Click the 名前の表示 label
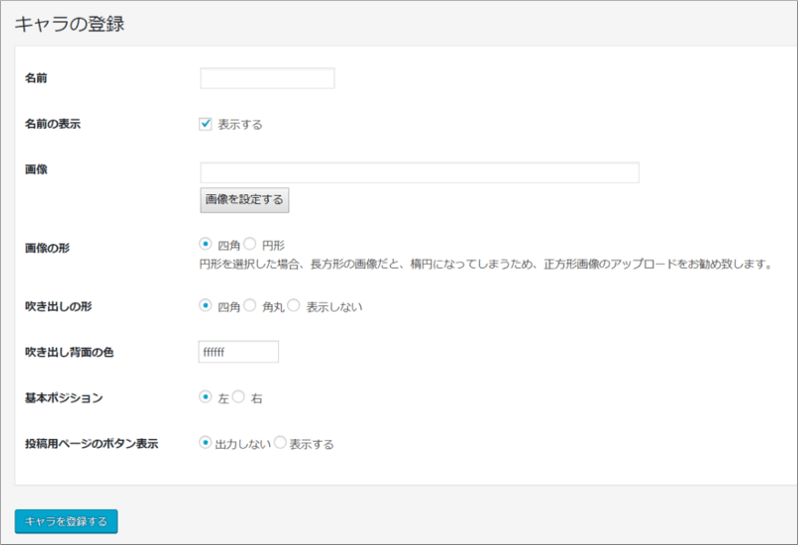The width and height of the screenshot is (798, 545). point(52,124)
